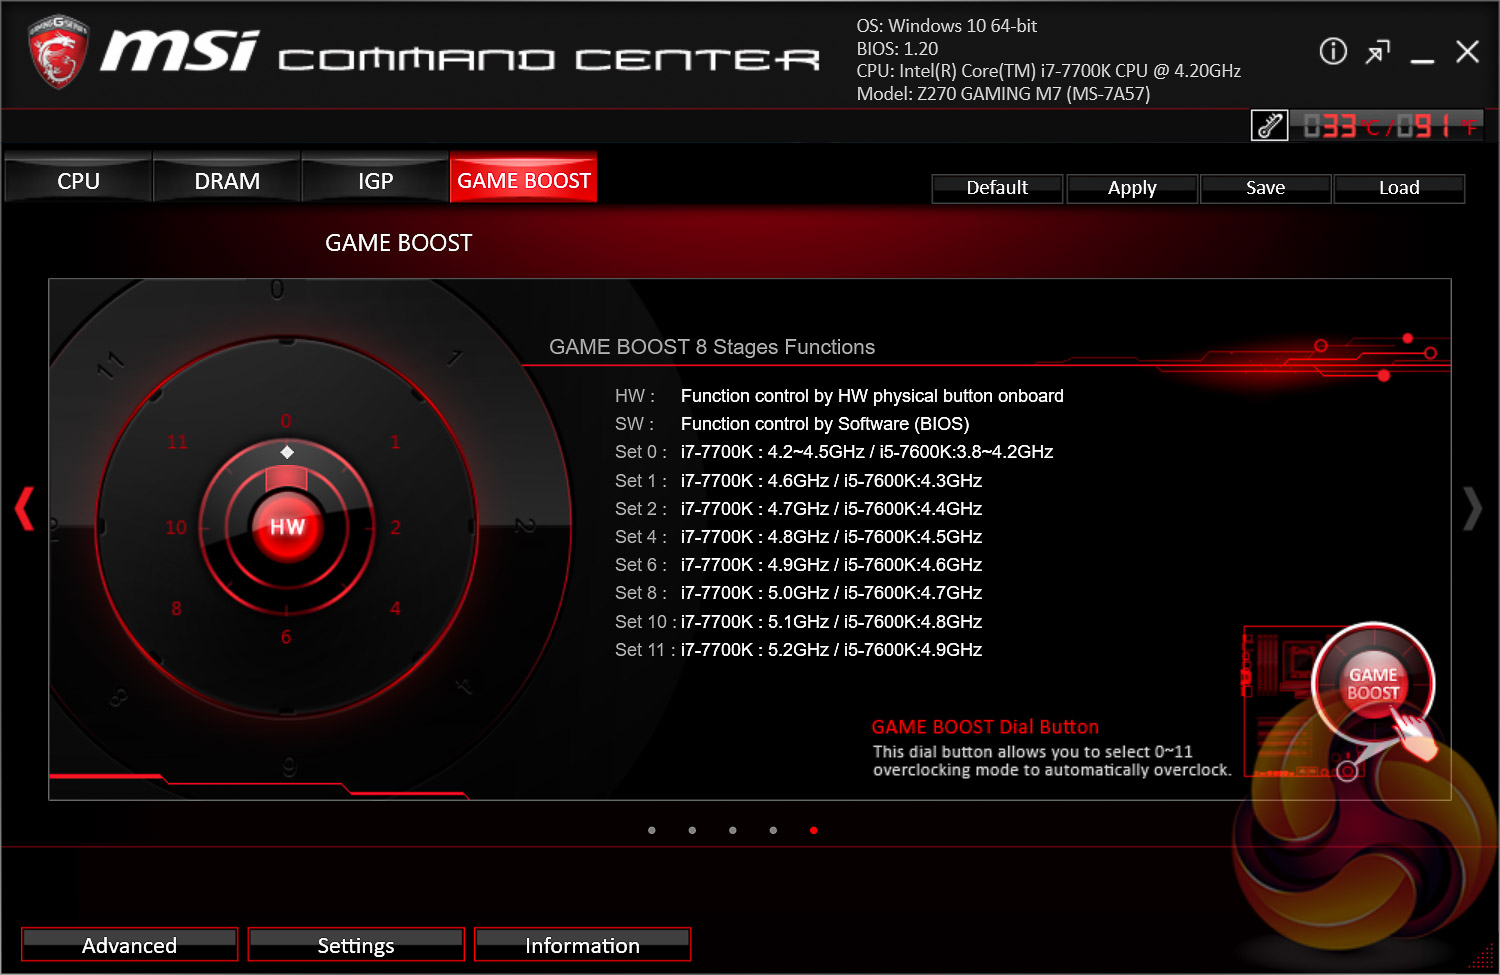
Task: Jump to the second page indicator dot
Action: pos(692,830)
